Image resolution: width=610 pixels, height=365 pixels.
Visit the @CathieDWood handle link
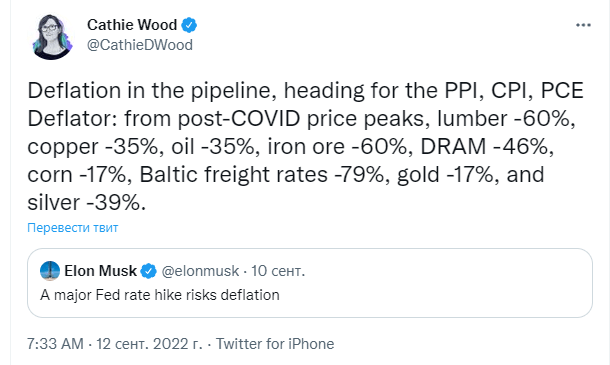(140, 45)
